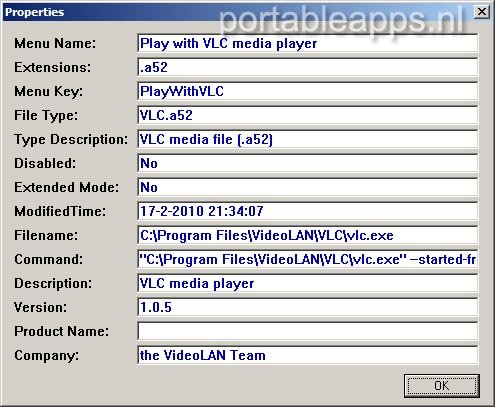The height and width of the screenshot is (407, 495).
Task: Click the Disabled field value
Action: (308, 163)
